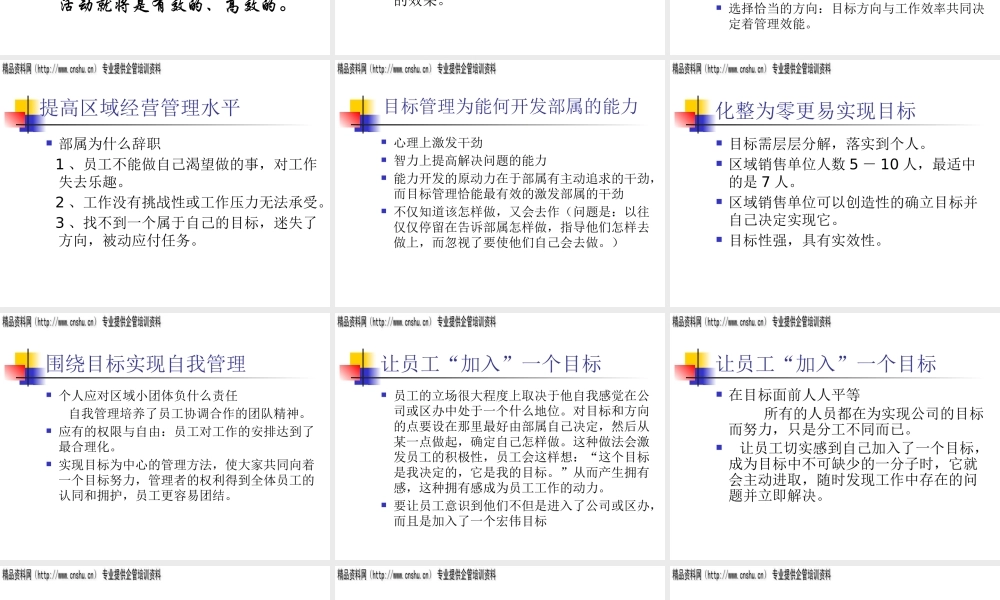Select the paragraph starting 员工的立场很大程度上
This screenshot has width=1000, height=600.
coord(522,442)
